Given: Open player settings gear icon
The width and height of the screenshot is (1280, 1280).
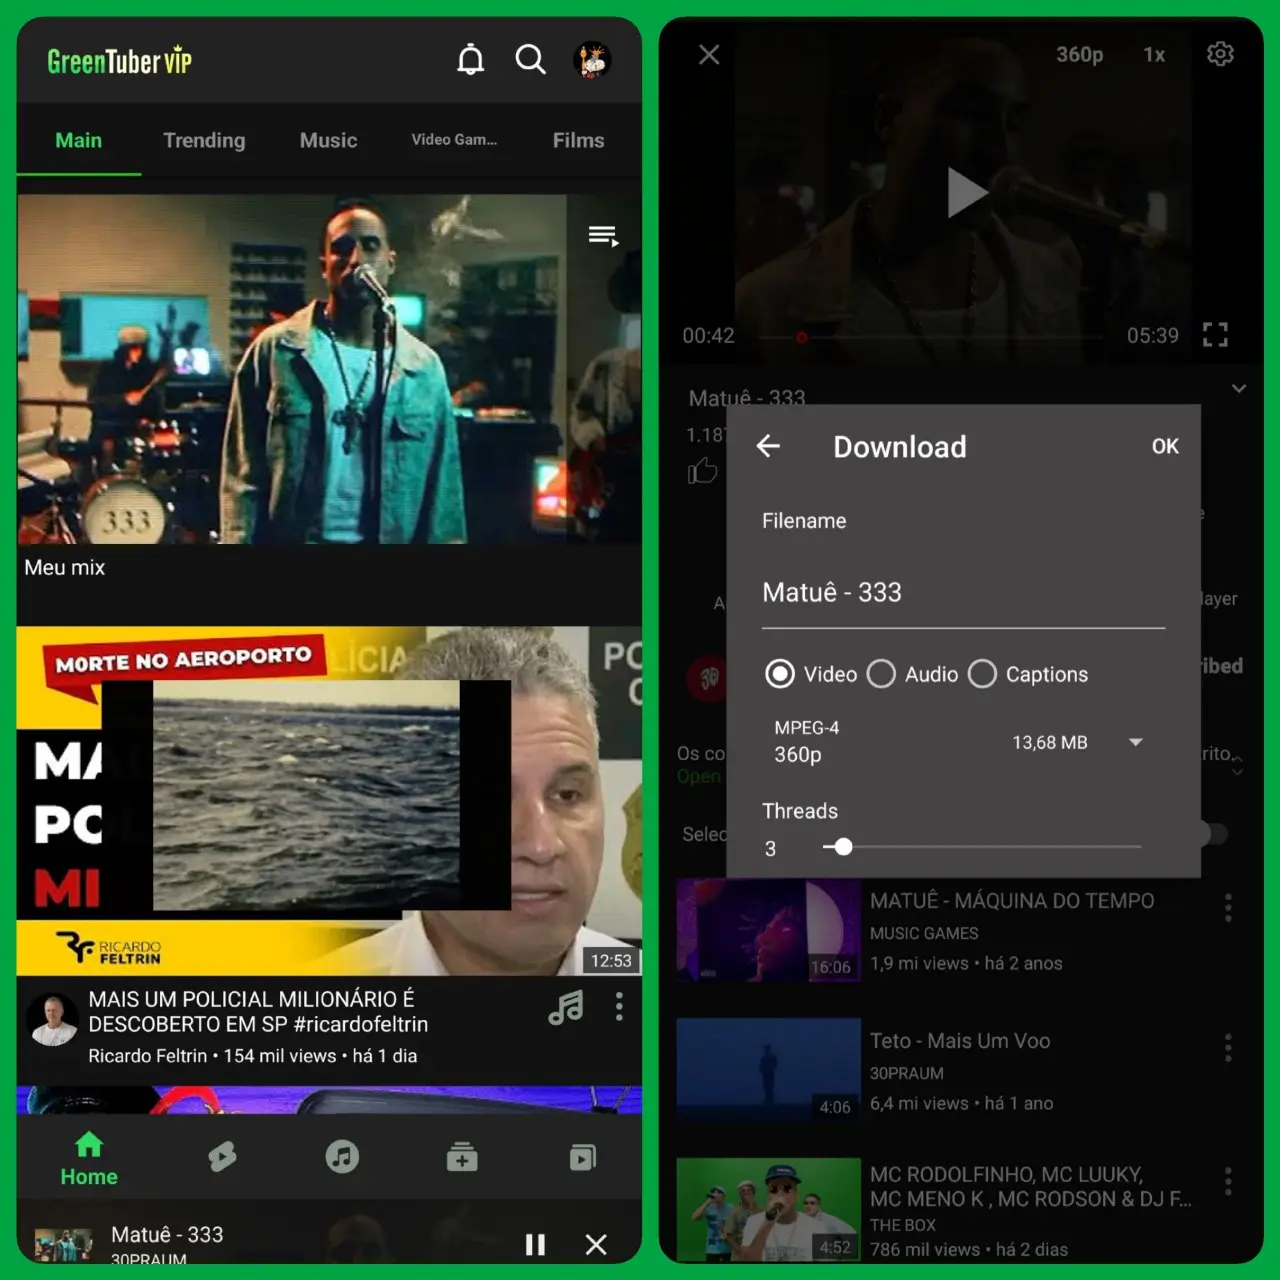Looking at the screenshot, I should coord(1220,54).
